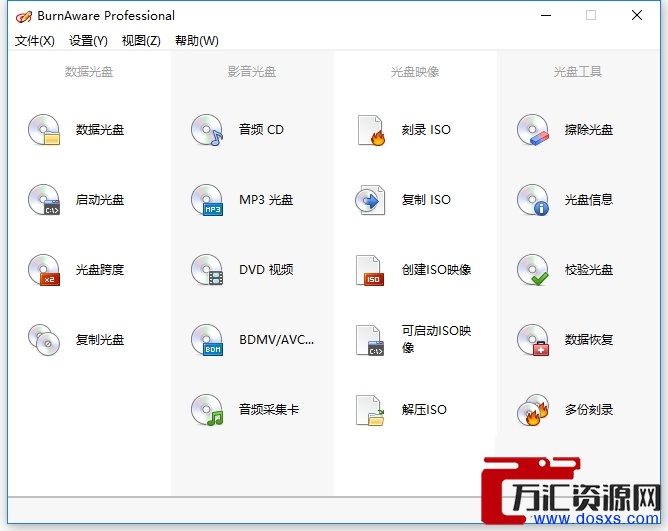Click the 启动光盘 boot disc icon

point(44,199)
